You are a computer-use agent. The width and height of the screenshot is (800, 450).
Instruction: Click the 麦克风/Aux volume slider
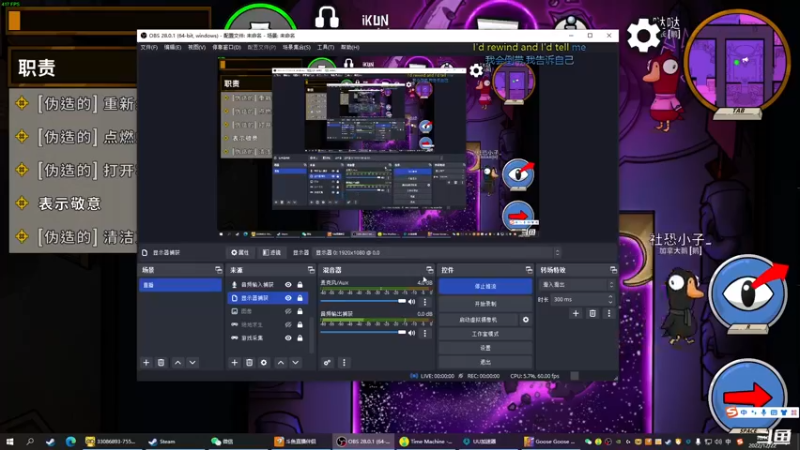coord(363,302)
